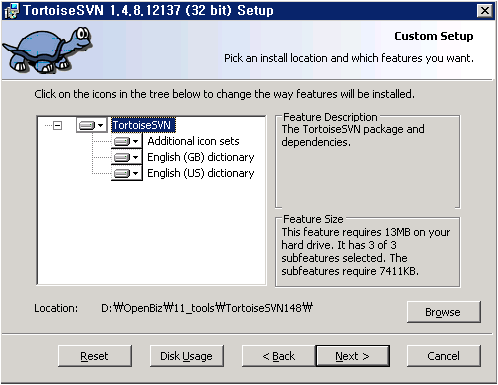Go back with the Back button
This screenshot has height=385, width=498.
click(x=279, y=356)
